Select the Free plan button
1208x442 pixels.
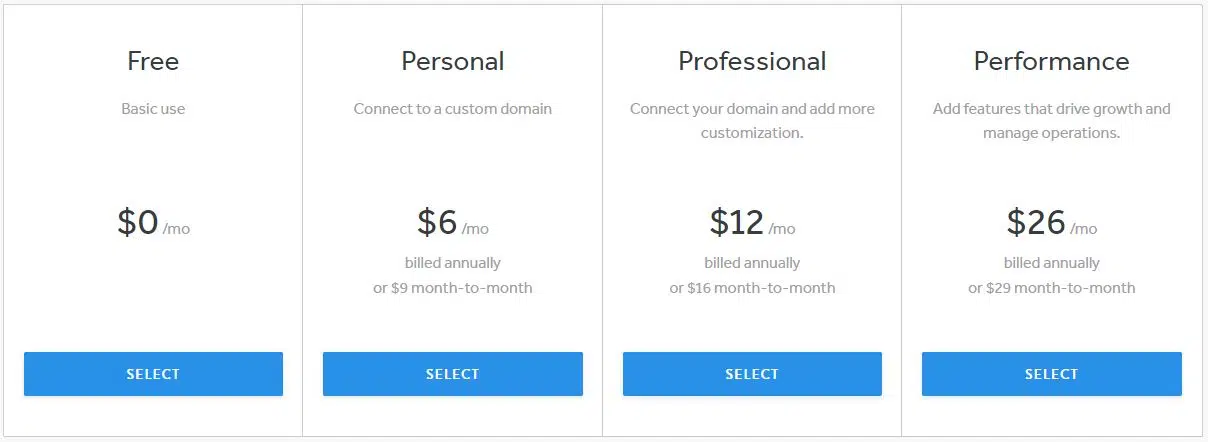tap(153, 374)
